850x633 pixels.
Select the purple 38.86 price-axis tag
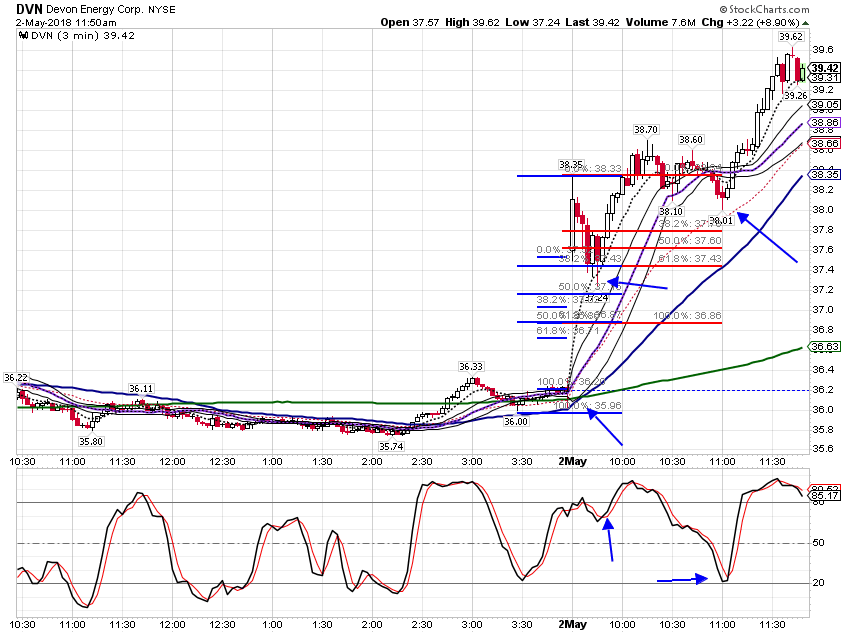click(825, 123)
